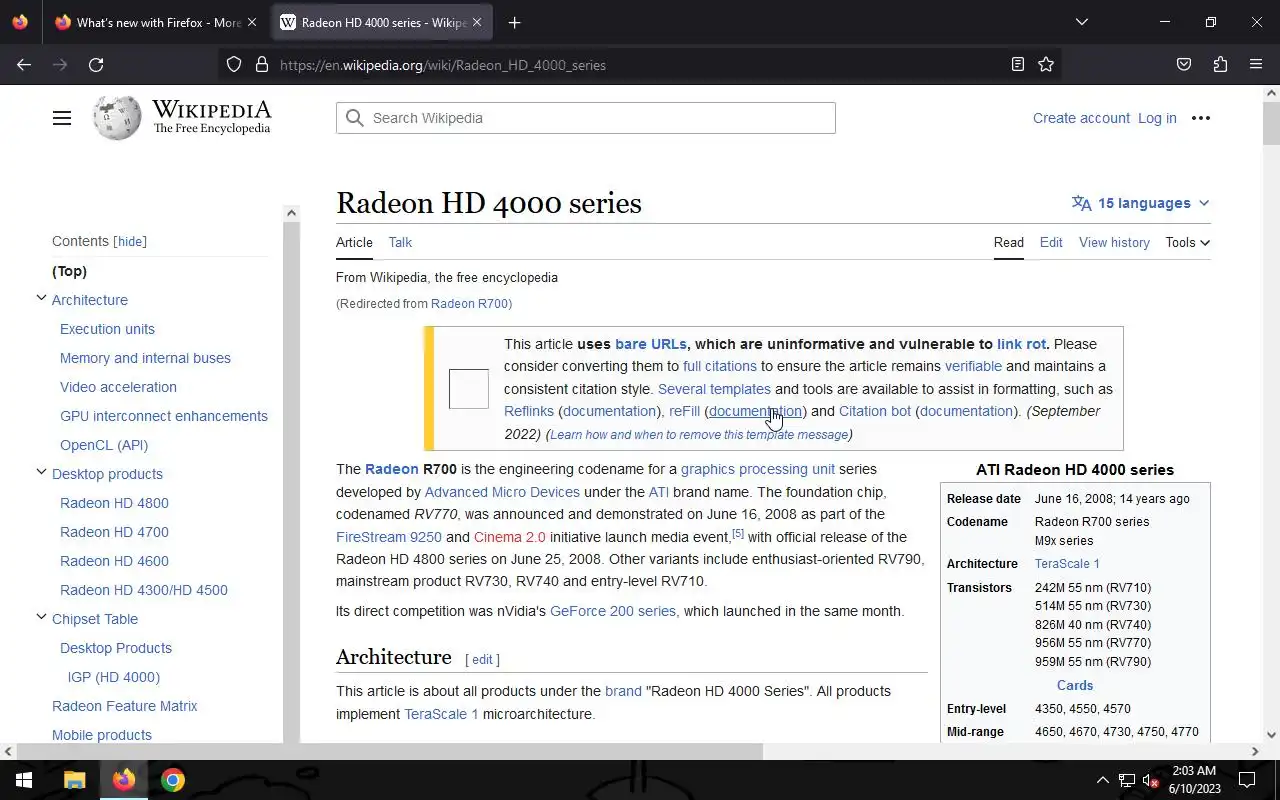Open Save to Pocket icon
1280x800 pixels.
coord(1184,65)
